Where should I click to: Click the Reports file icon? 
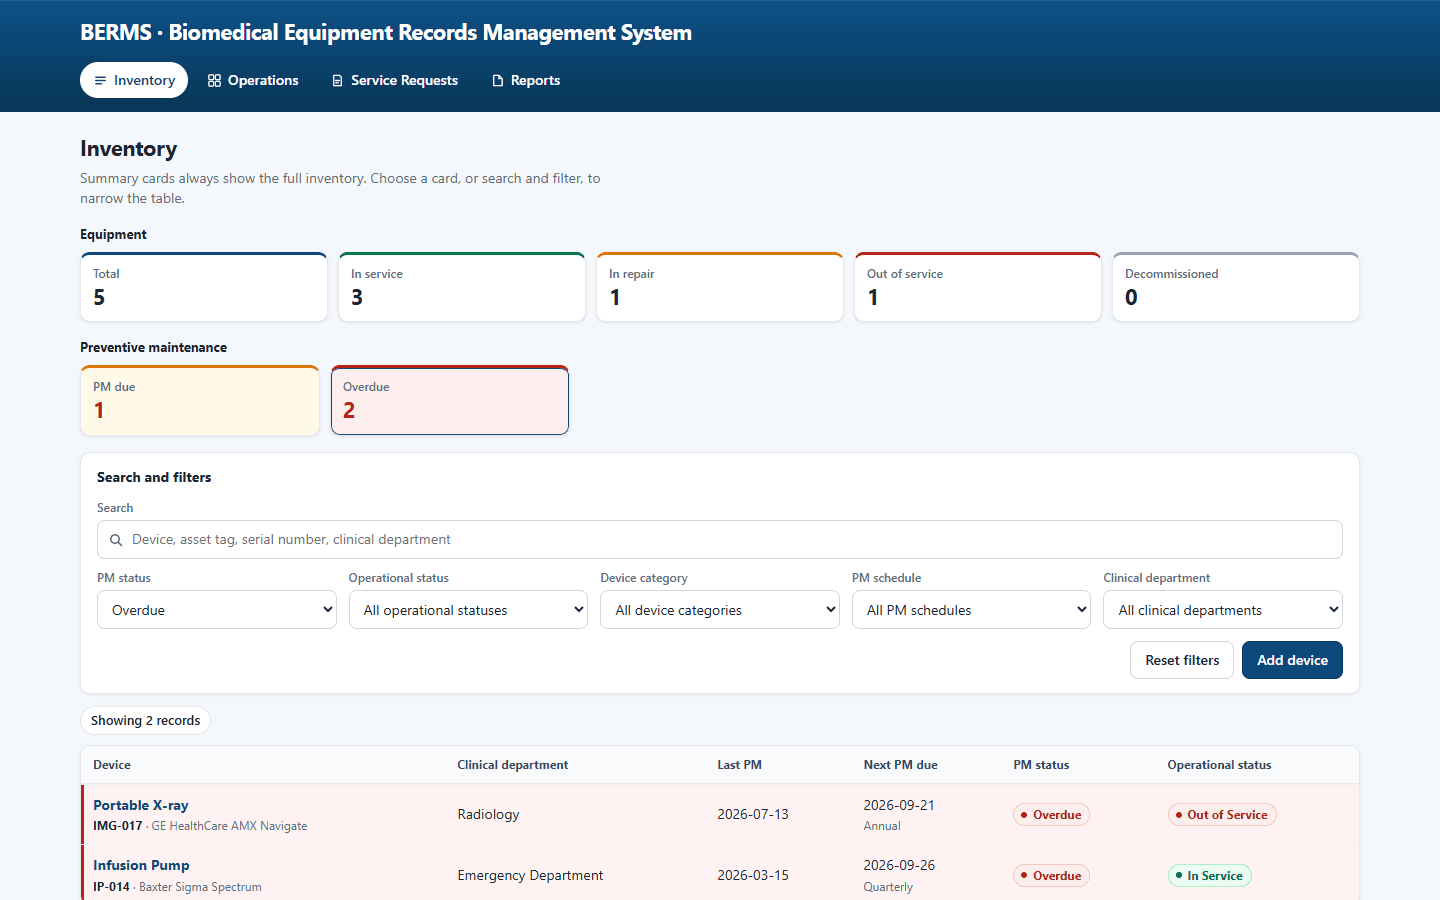pyautogui.click(x=497, y=81)
